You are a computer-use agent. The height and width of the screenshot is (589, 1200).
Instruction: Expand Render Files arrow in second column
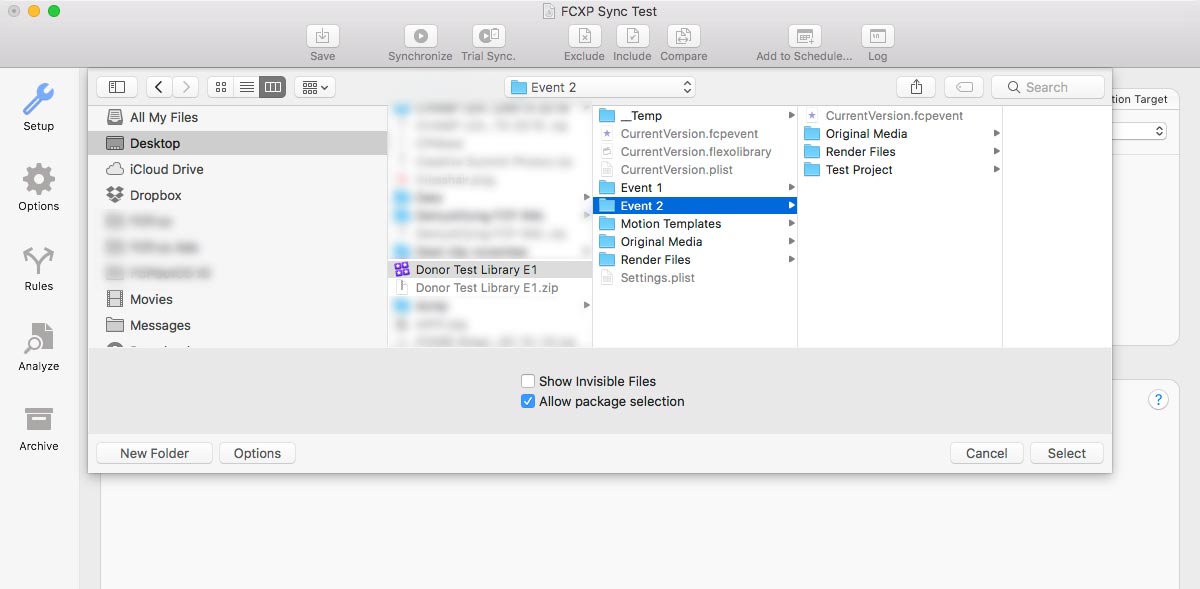pyautogui.click(x=791, y=259)
